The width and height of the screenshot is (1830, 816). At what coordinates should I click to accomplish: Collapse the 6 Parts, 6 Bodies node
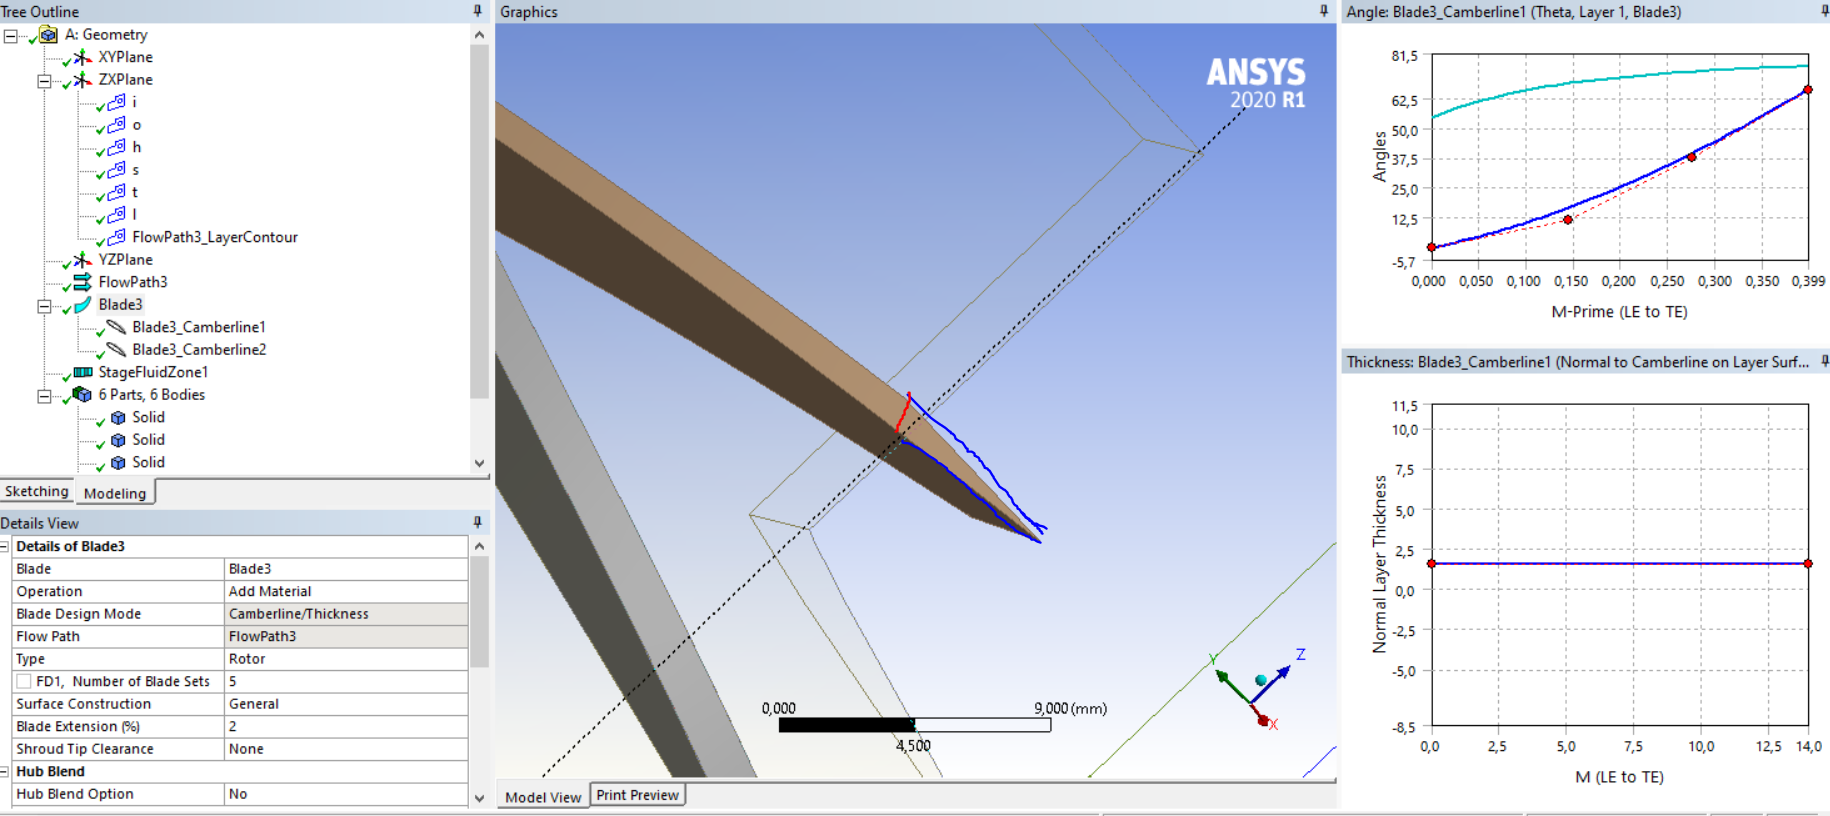pyautogui.click(x=44, y=395)
